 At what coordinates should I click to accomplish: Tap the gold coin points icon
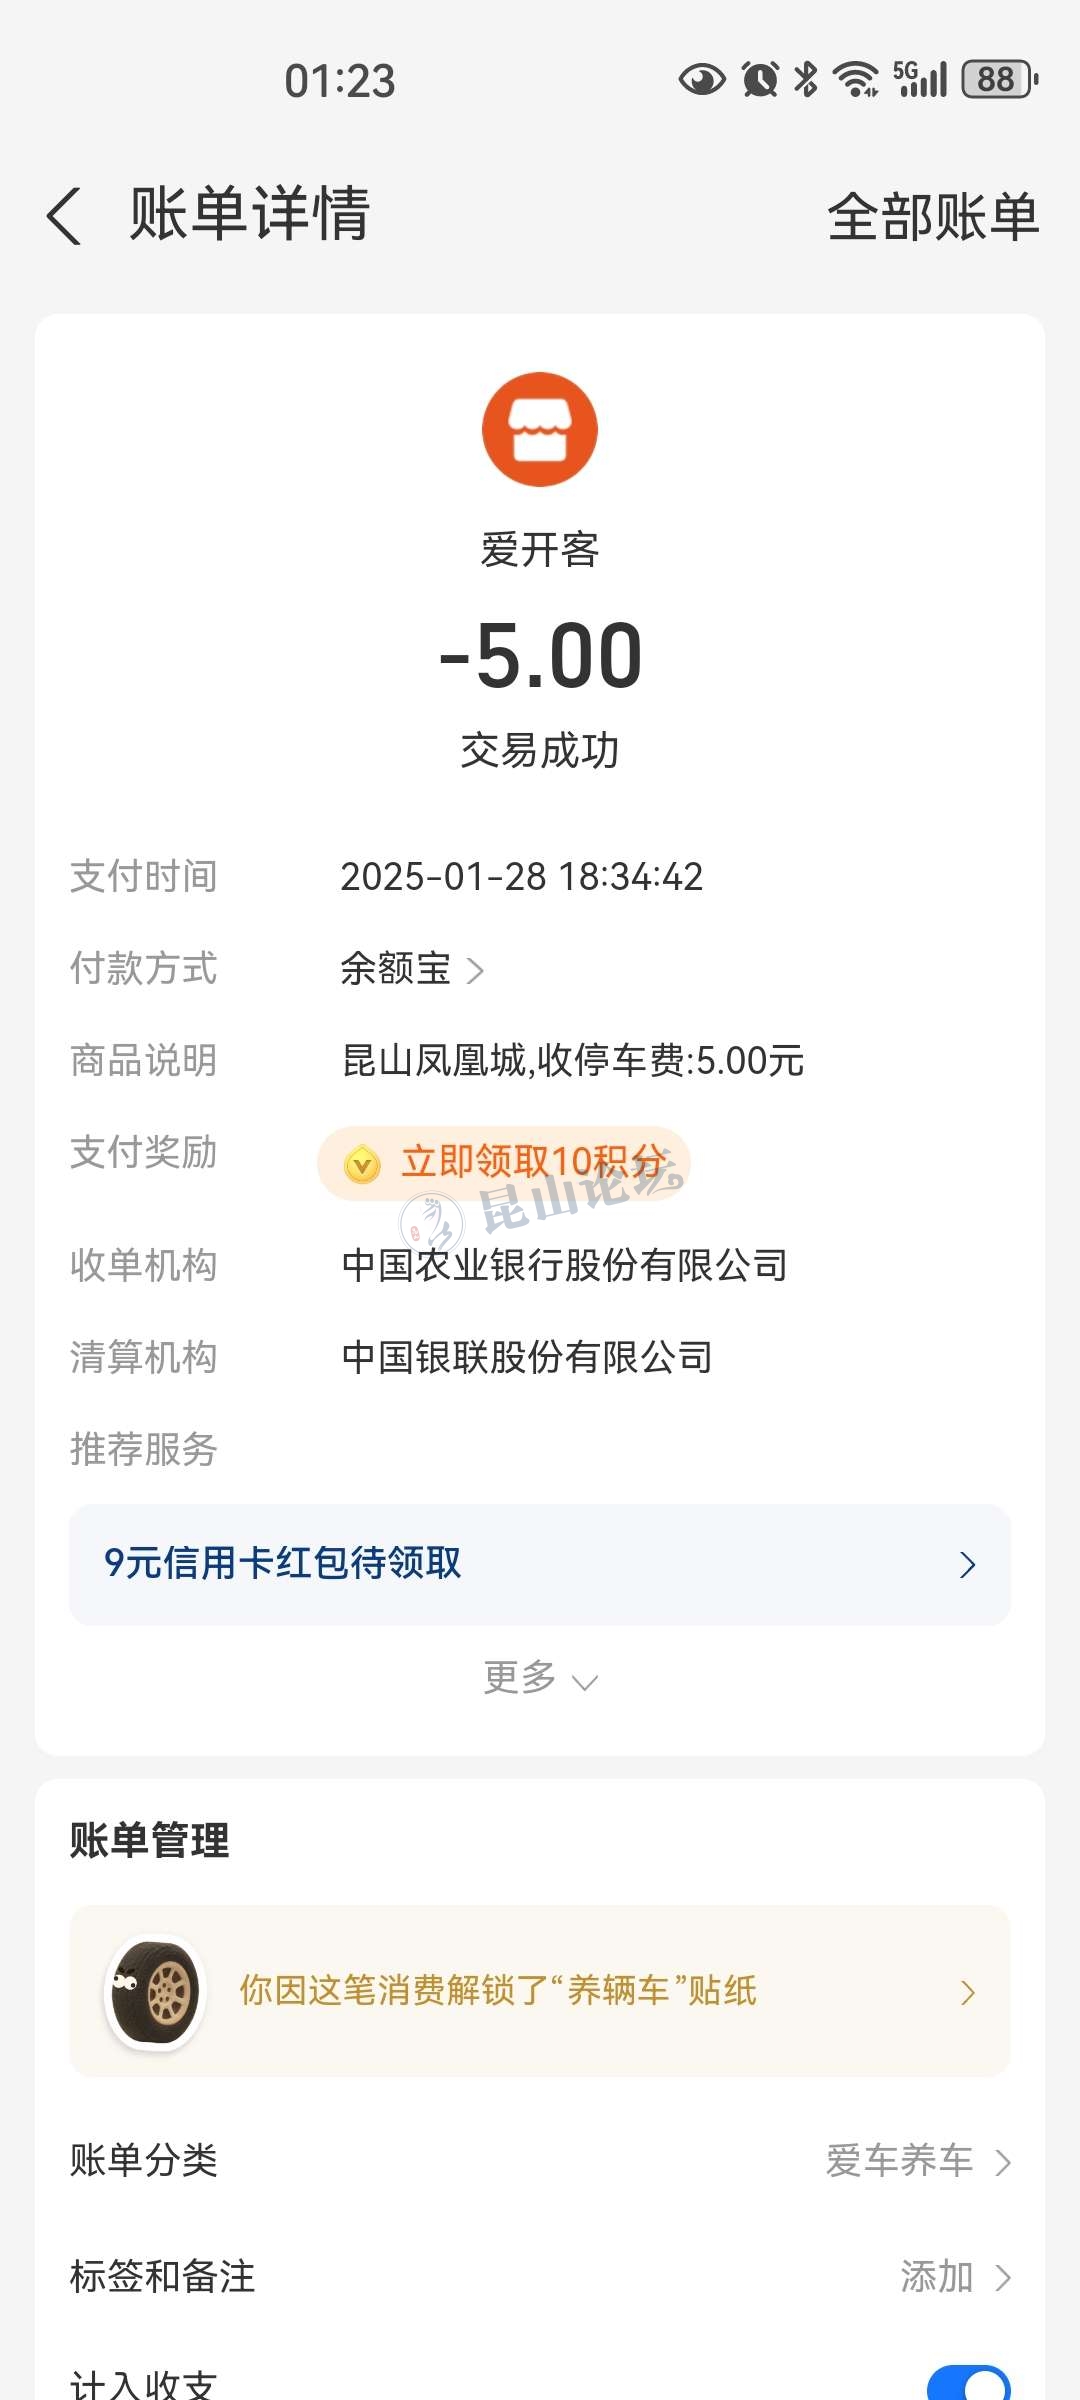pos(362,1164)
